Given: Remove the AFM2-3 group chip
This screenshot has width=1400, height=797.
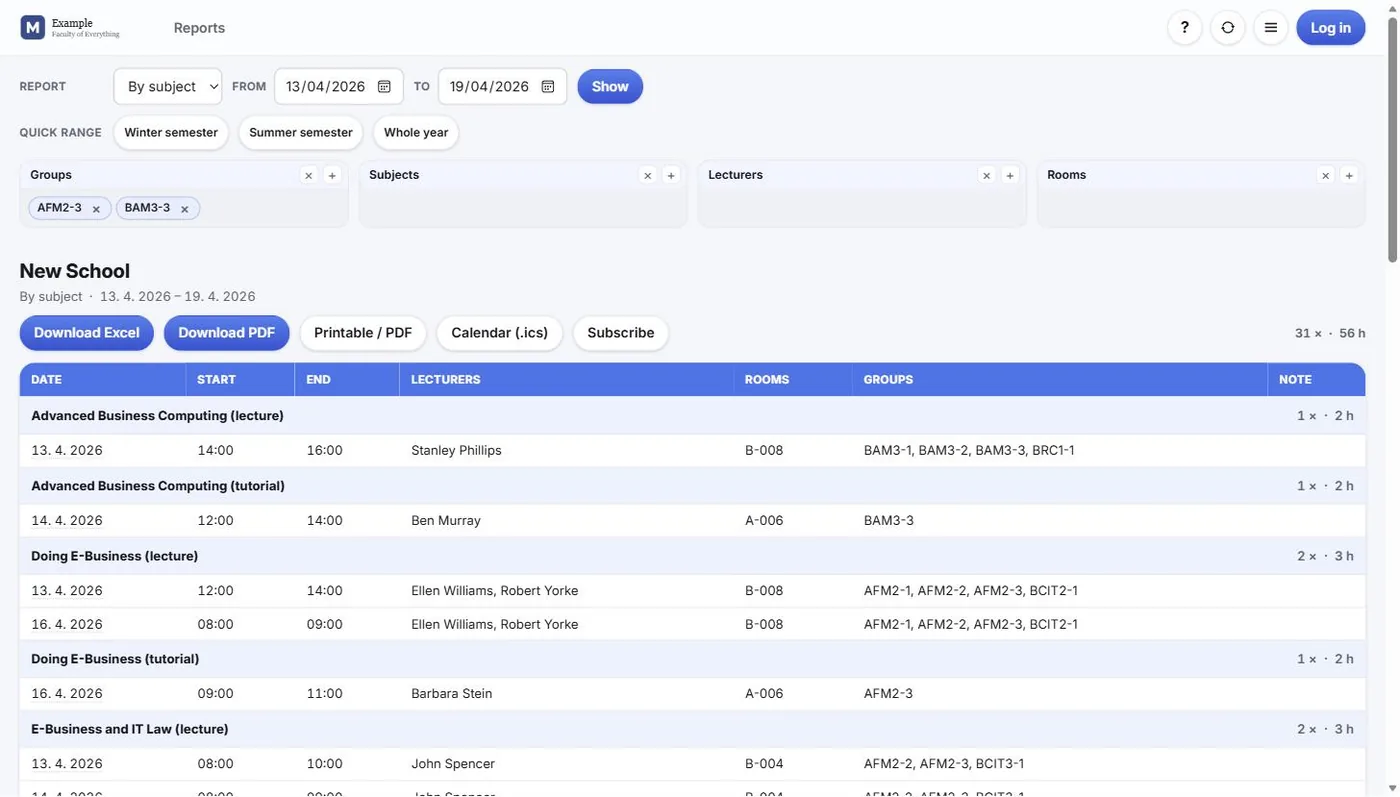Looking at the screenshot, I should pos(96,209).
